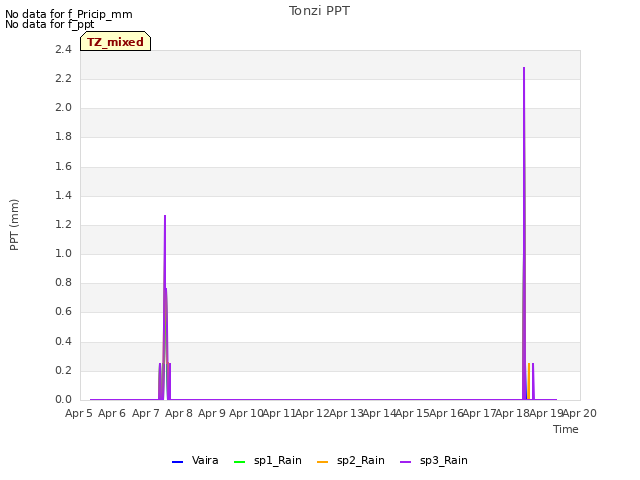Click the green sp1_Rain legend color line

[240, 462]
